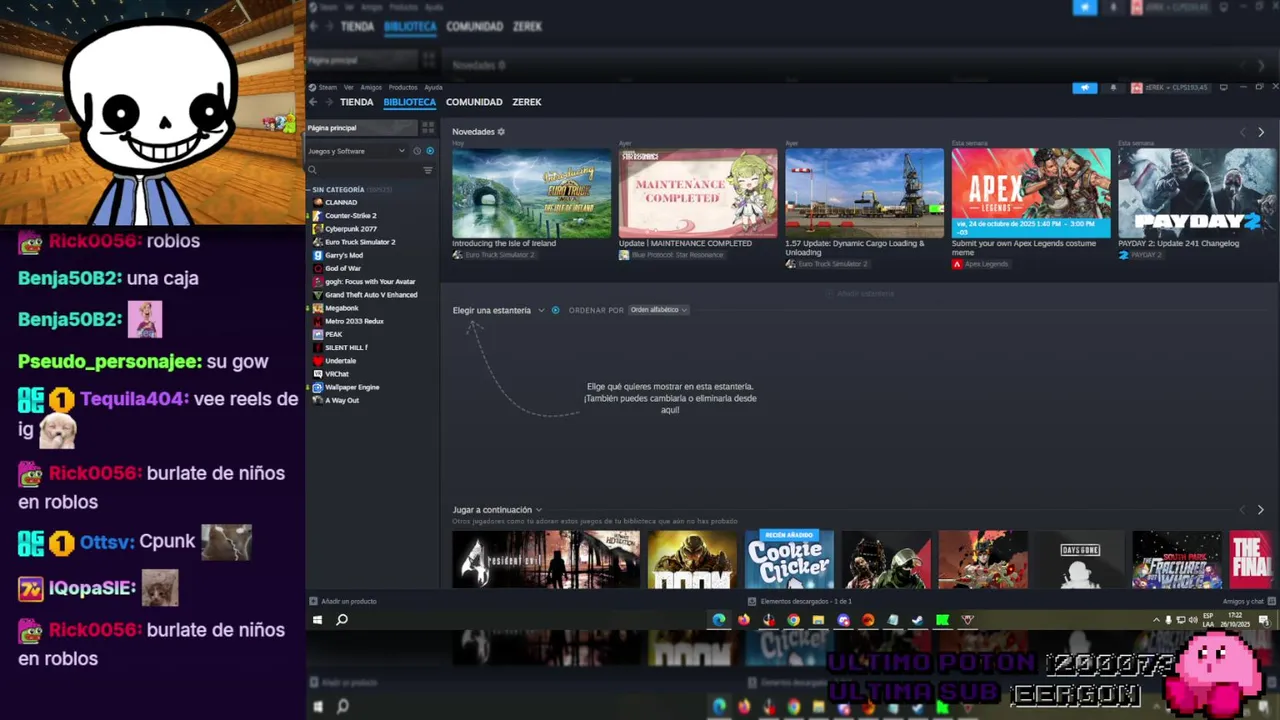Screen dimensions: 1280x720
Task: Open the Productos menu
Action: (x=403, y=88)
